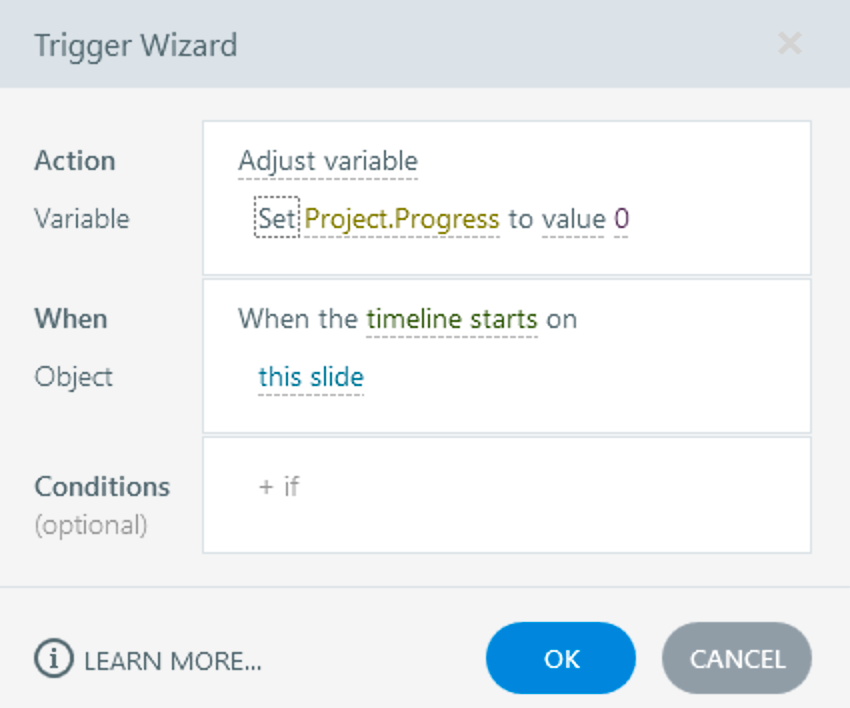
Task: Click the (optional) text under Conditions
Action: [x=91, y=525]
